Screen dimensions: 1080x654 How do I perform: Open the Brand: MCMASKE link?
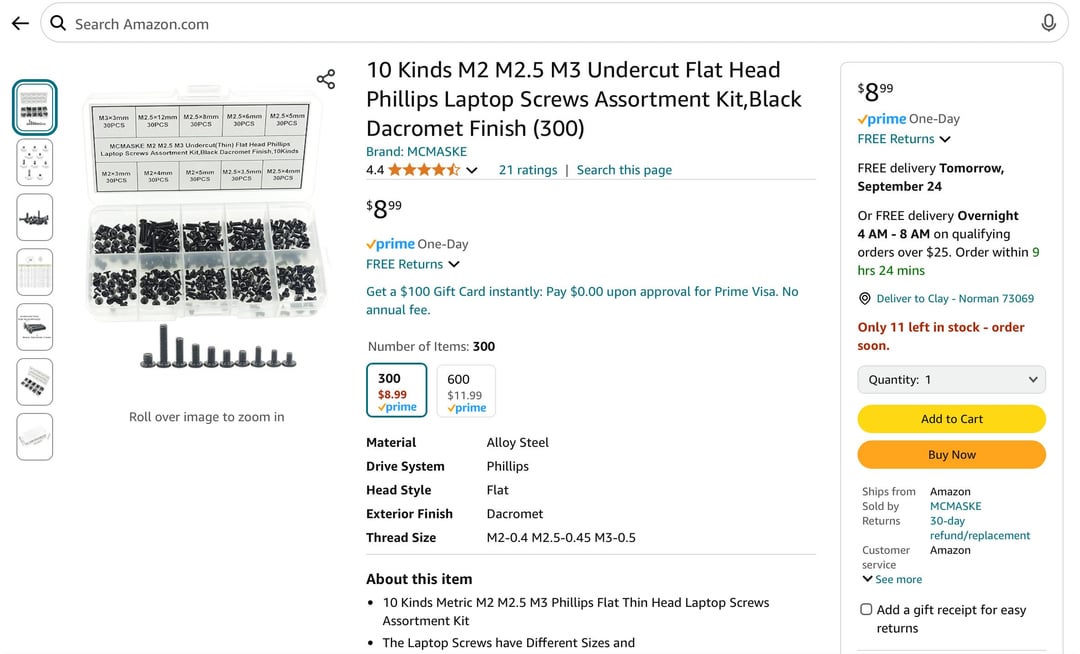click(416, 152)
